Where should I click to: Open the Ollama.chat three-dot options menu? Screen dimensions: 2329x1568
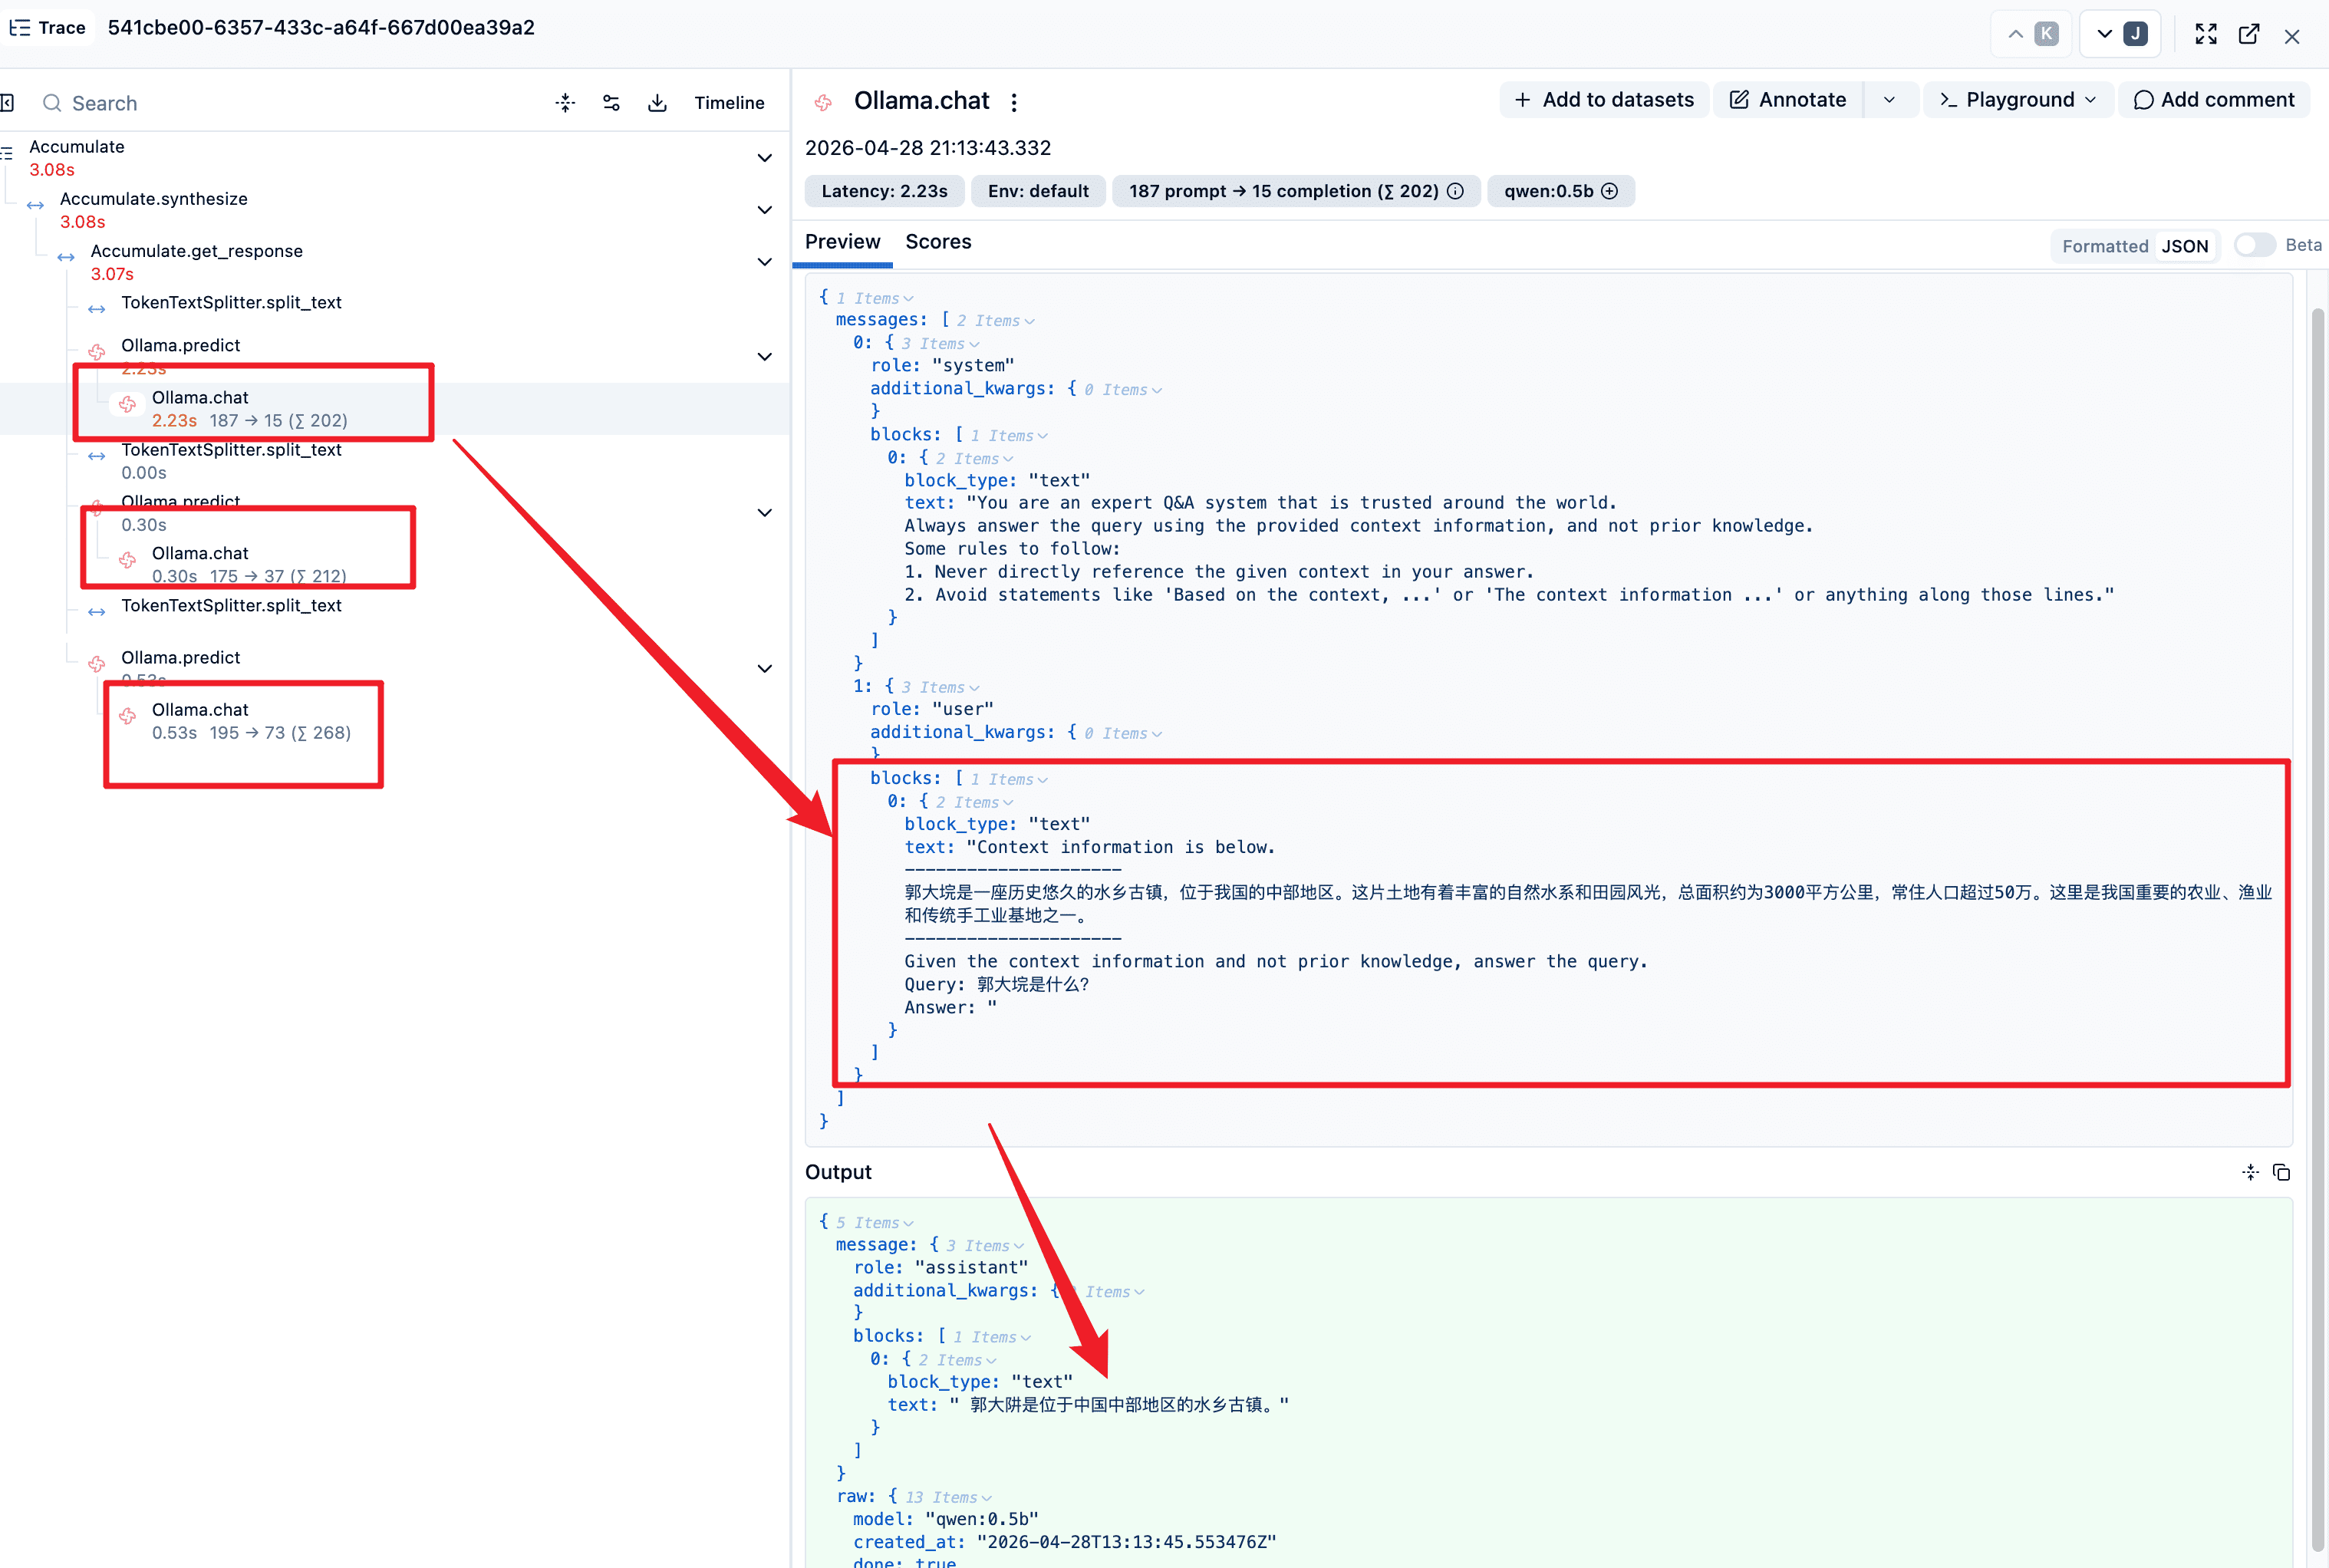click(1014, 102)
